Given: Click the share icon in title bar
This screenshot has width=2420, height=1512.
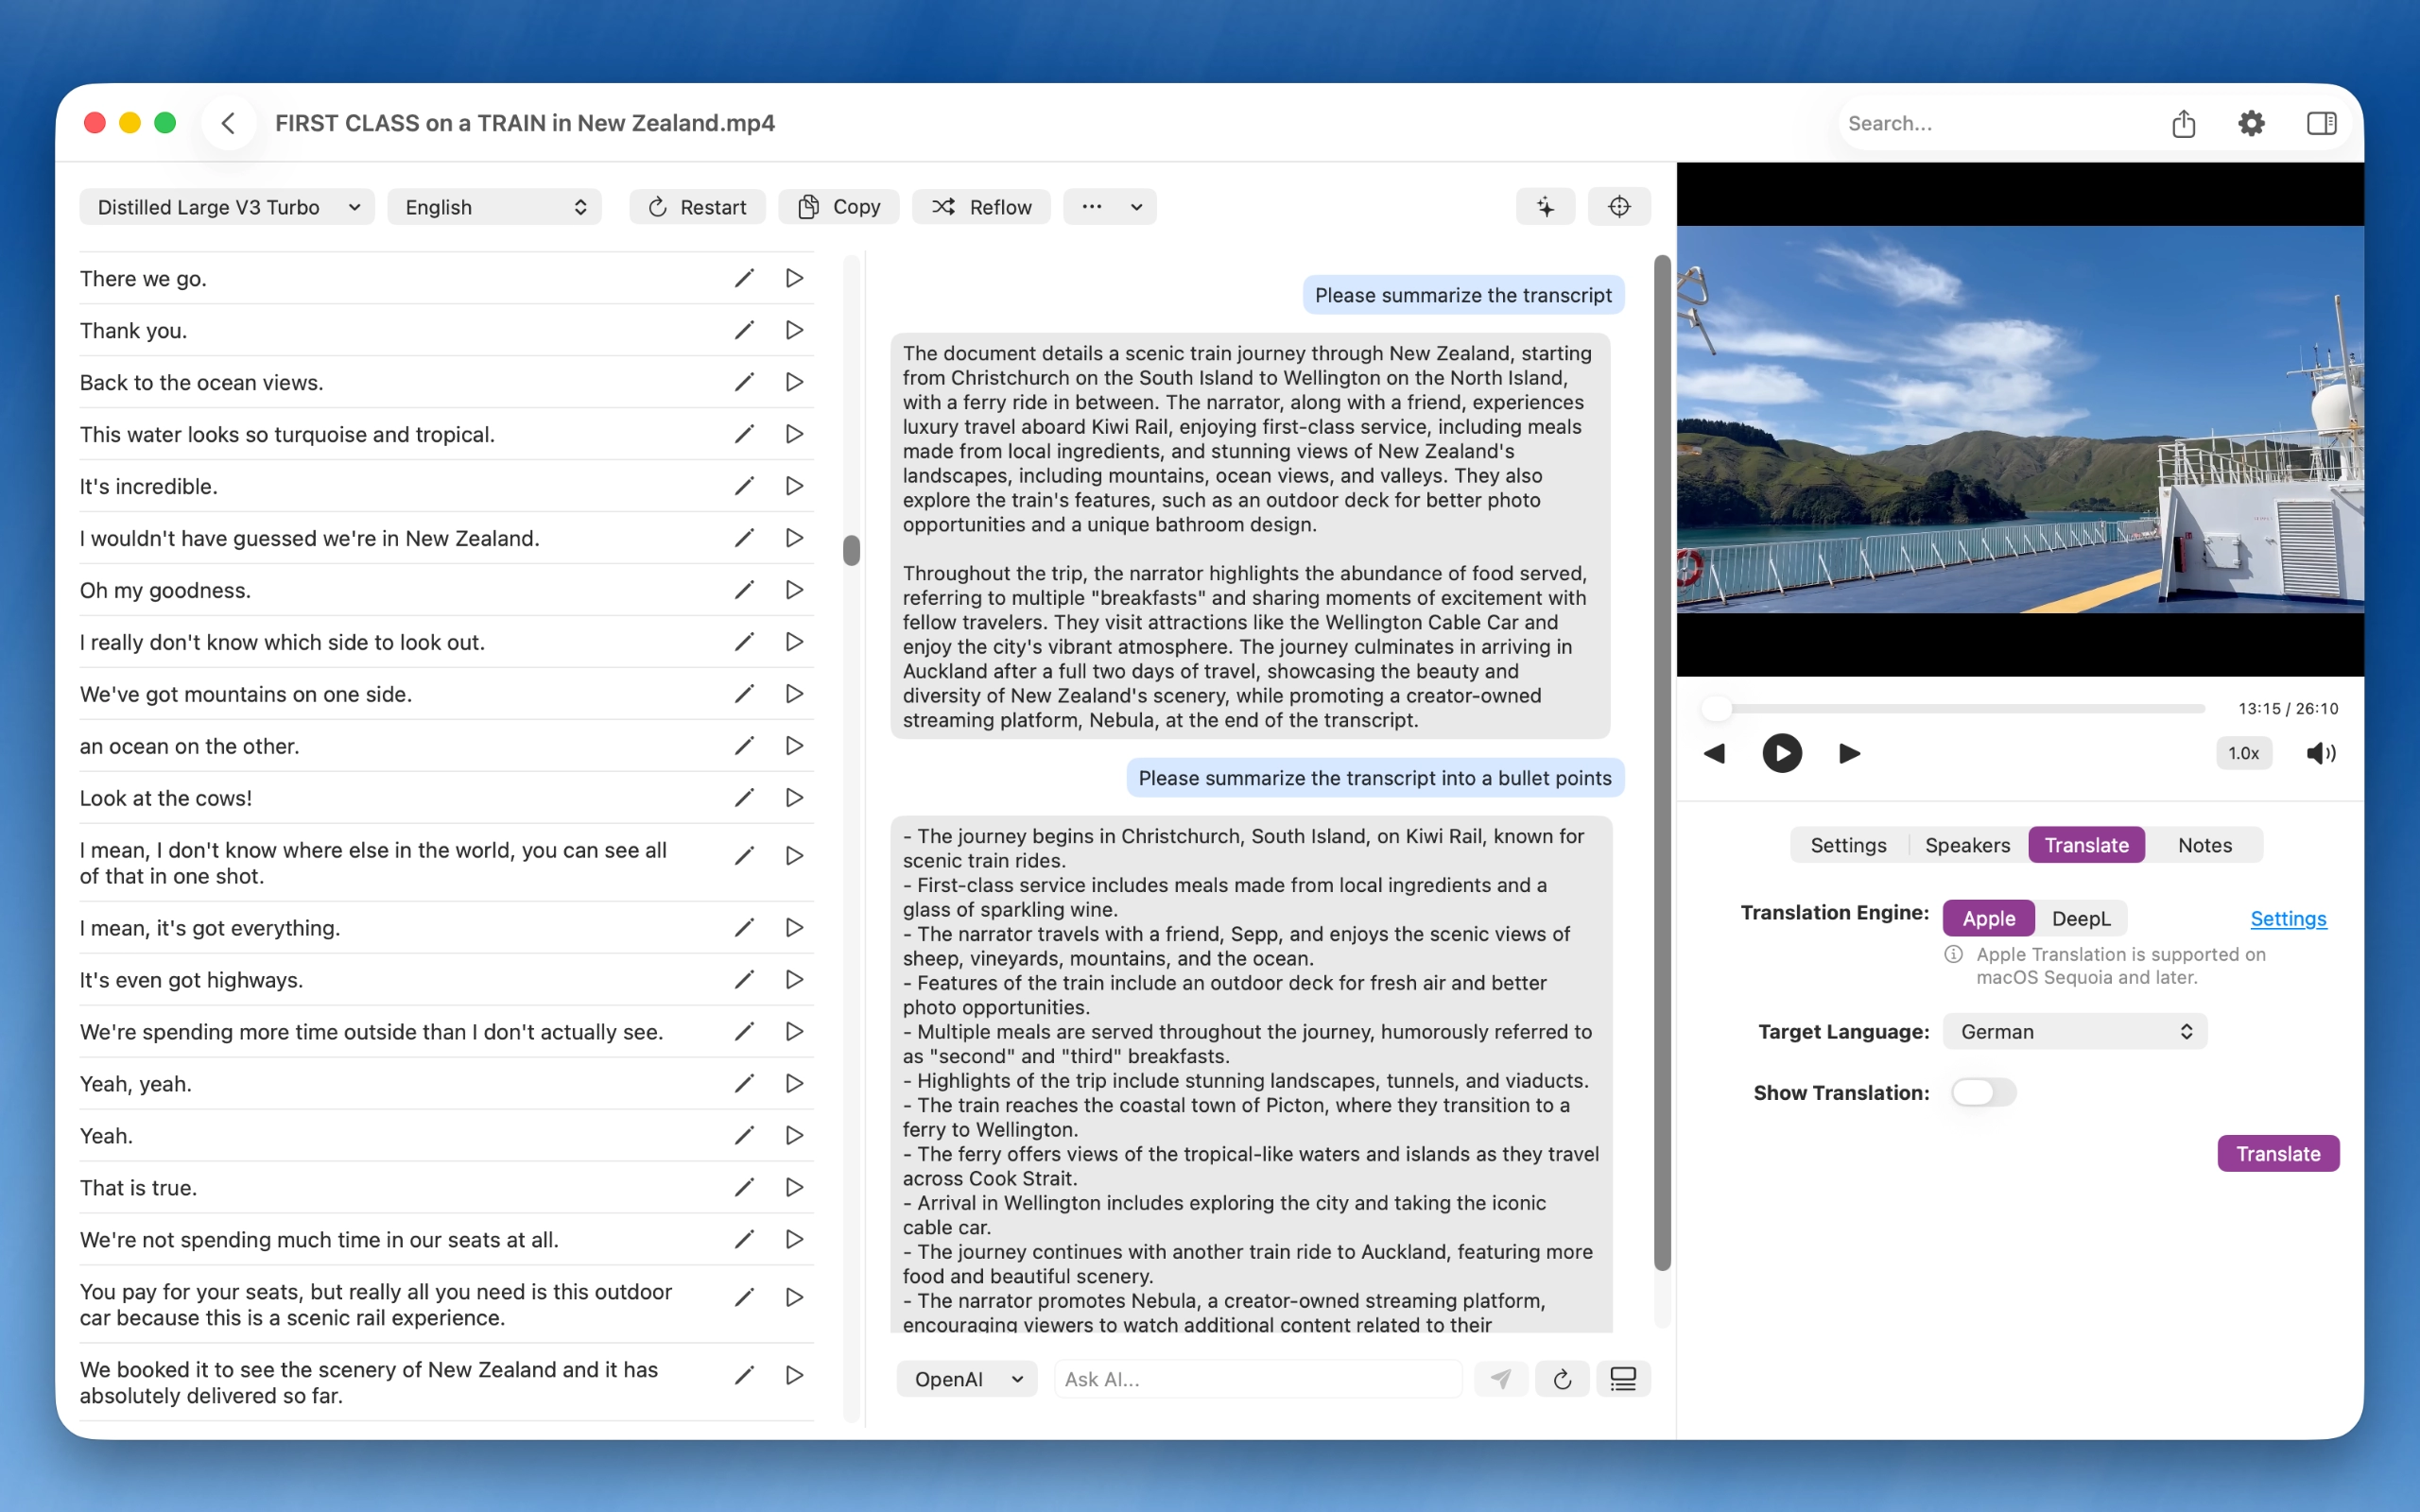Looking at the screenshot, I should click(x=2183, y=123).
